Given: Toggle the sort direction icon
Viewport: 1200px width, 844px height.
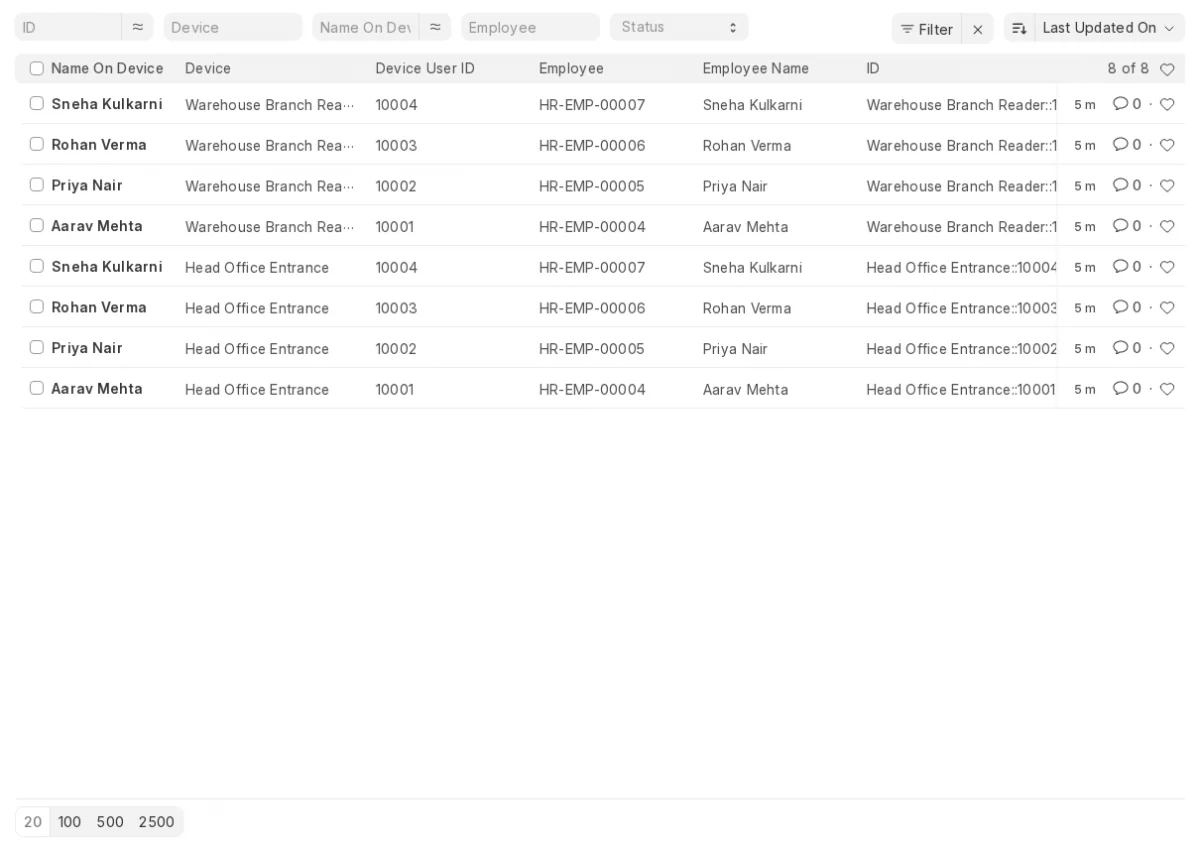Looking at the screenshot, I should click(1019, 28).
